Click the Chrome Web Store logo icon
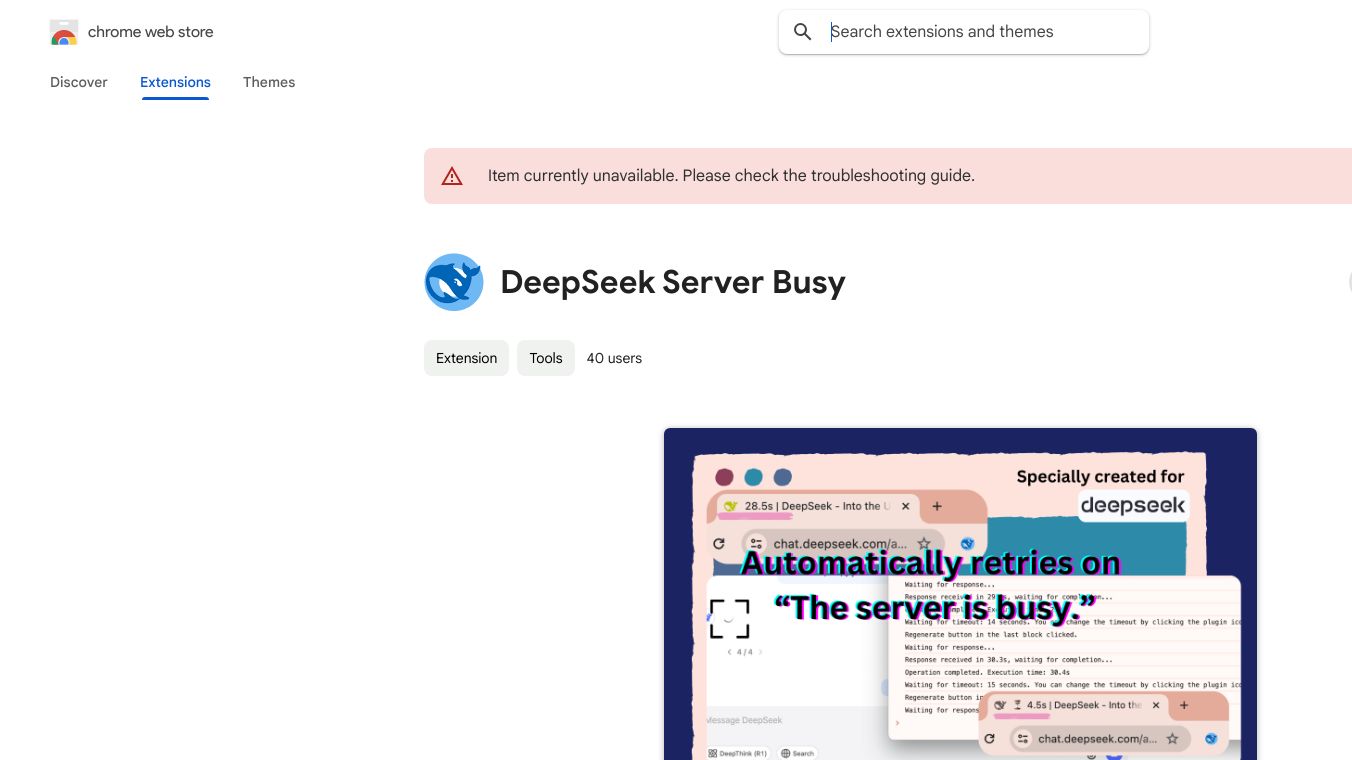The width and height of the screenshot is (1352, 760). (x=64, y=32)
